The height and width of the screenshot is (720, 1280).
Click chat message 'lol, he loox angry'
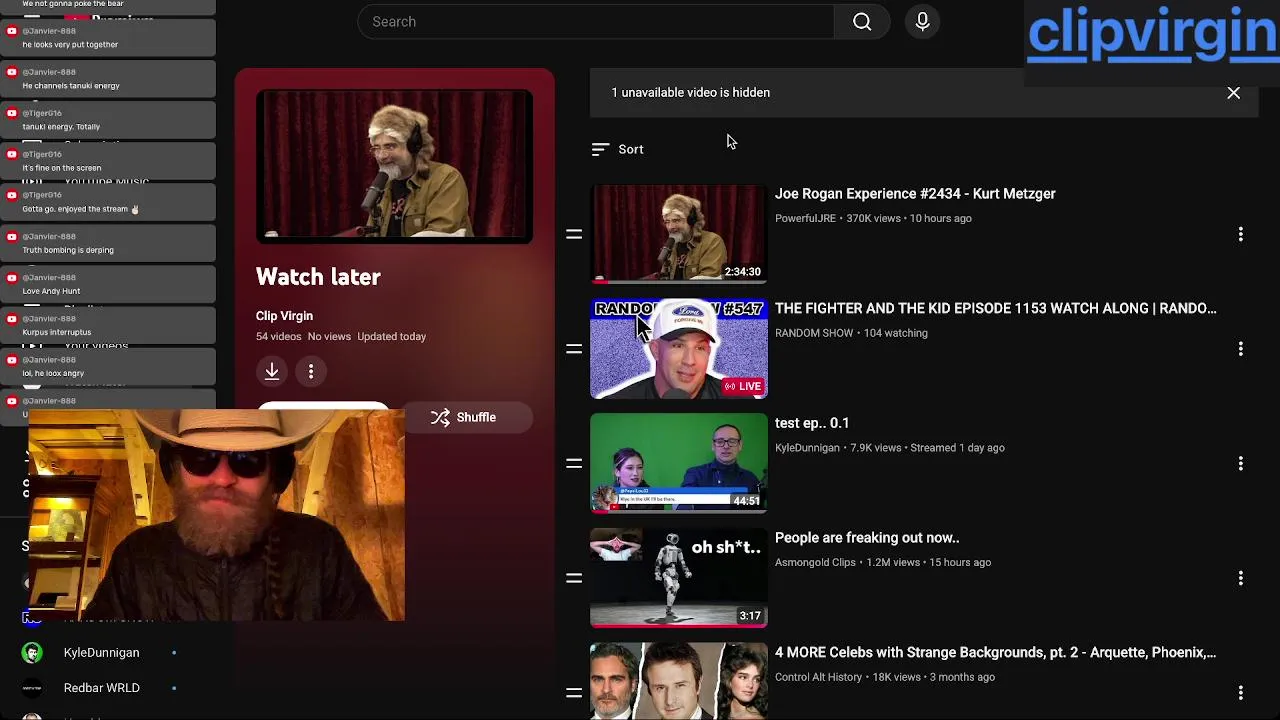[x=53, y=373]
